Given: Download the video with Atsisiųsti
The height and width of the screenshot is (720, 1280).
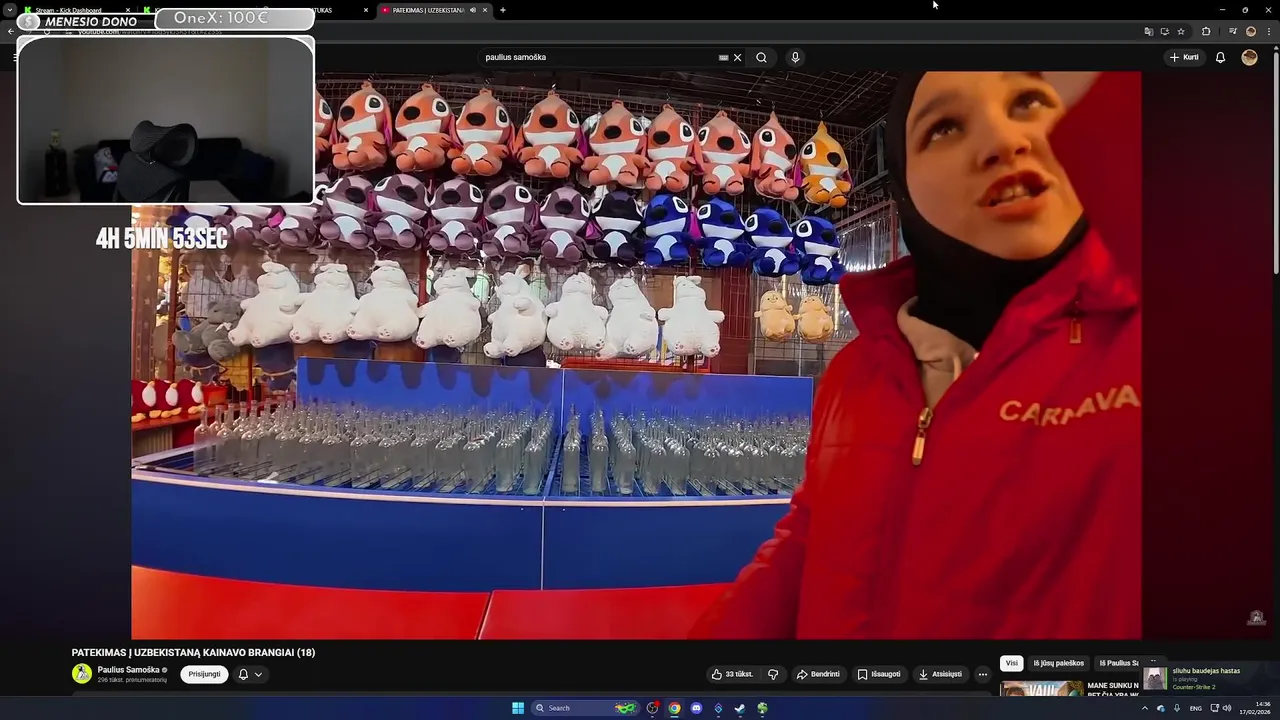Looking at the screenshot, I should point(940,674).
